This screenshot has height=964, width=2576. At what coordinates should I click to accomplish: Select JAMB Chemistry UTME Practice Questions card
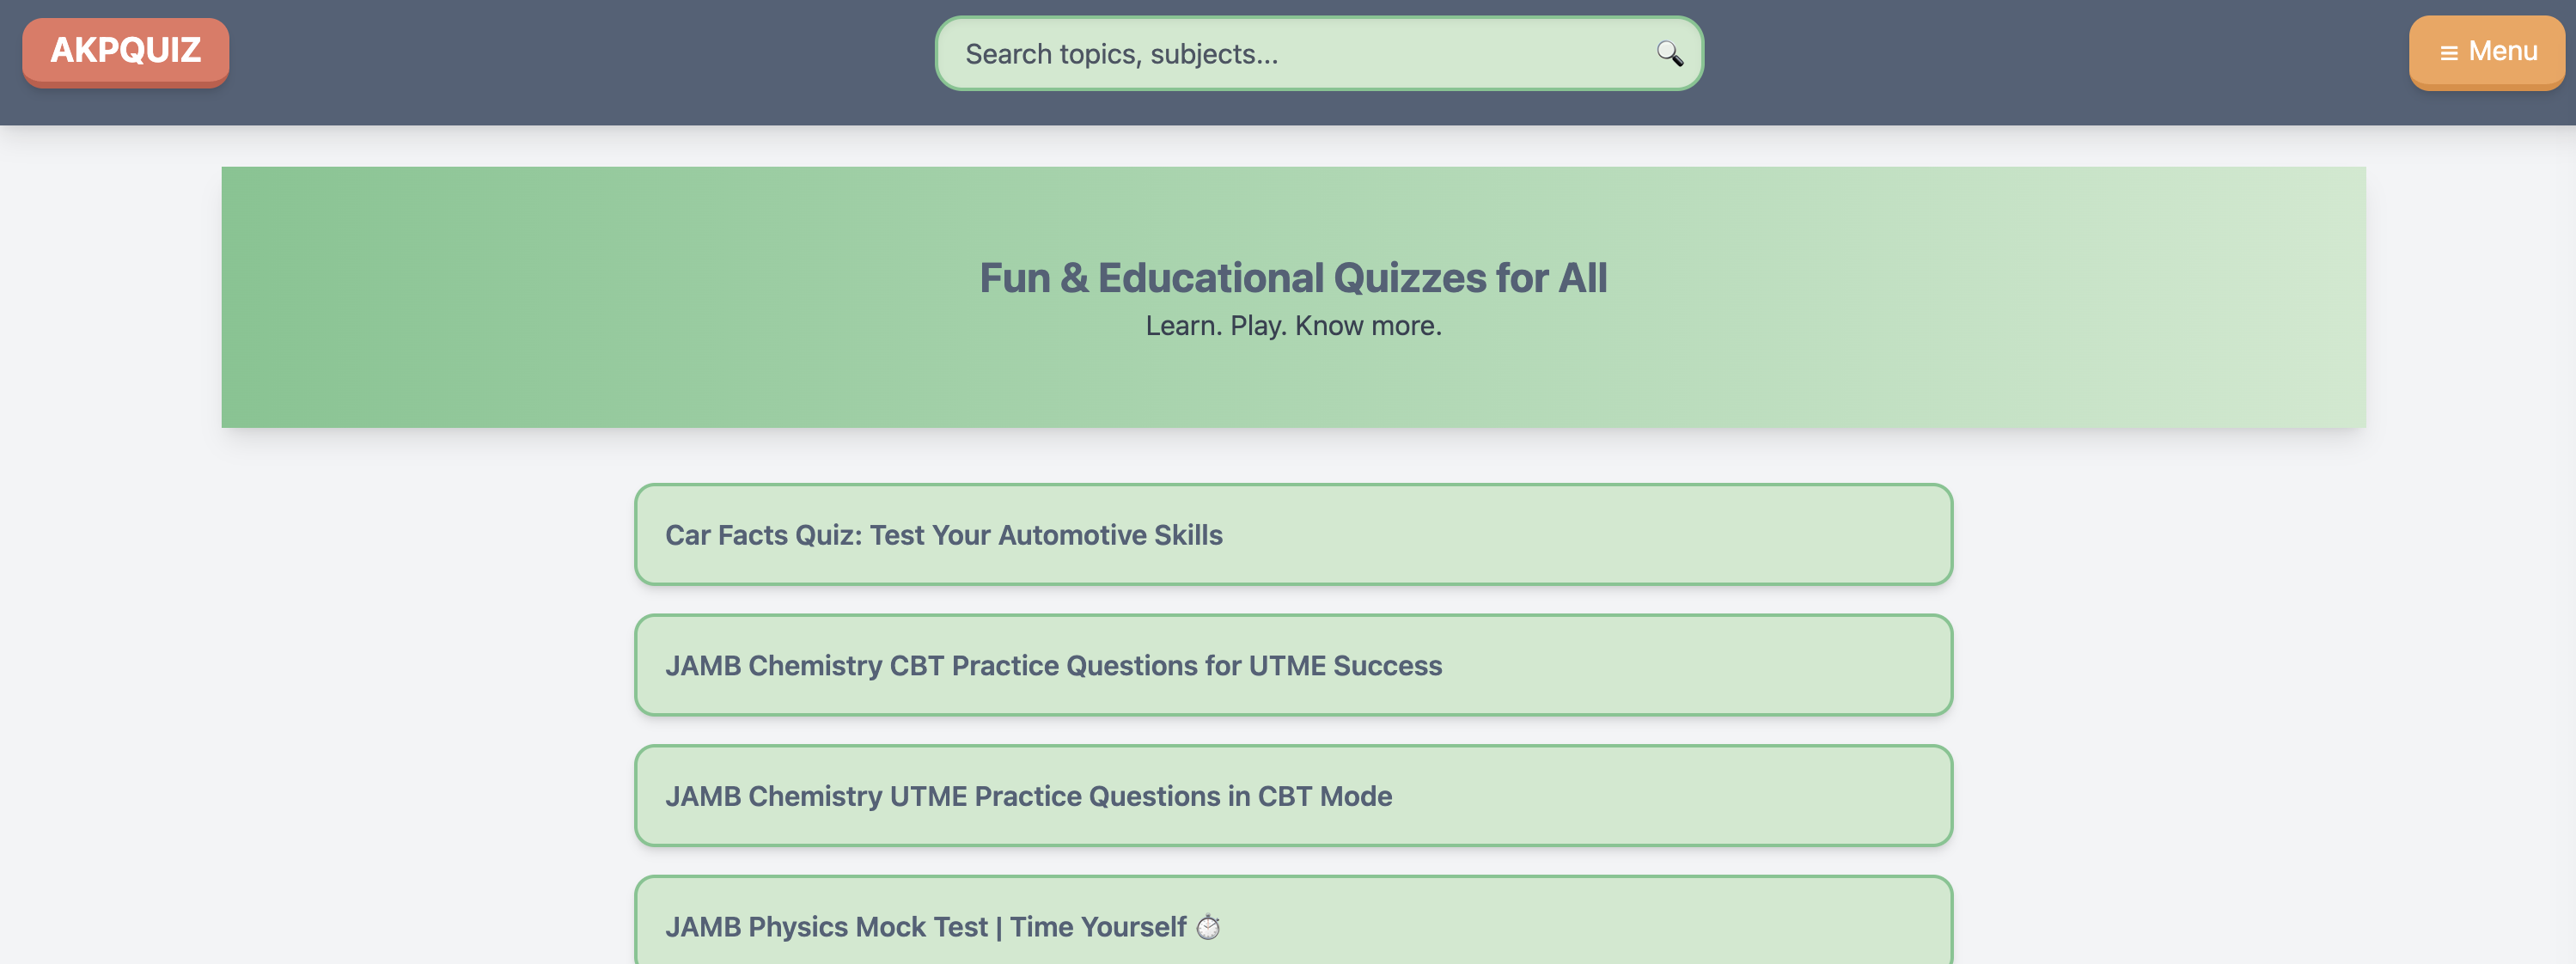pyautogui.click(x=1292, y=796)
